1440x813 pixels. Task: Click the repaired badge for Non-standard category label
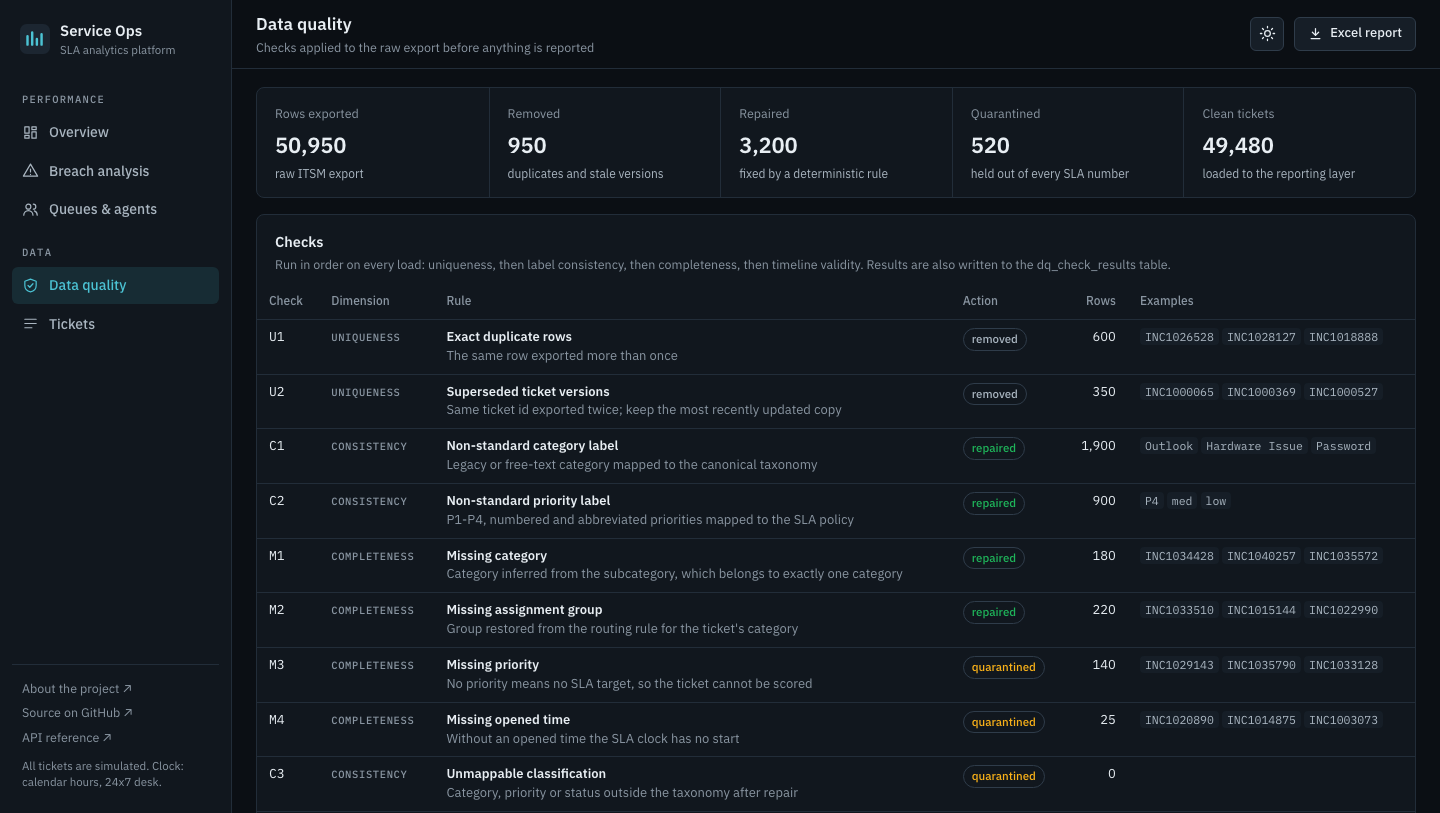(x=993, y=448)
